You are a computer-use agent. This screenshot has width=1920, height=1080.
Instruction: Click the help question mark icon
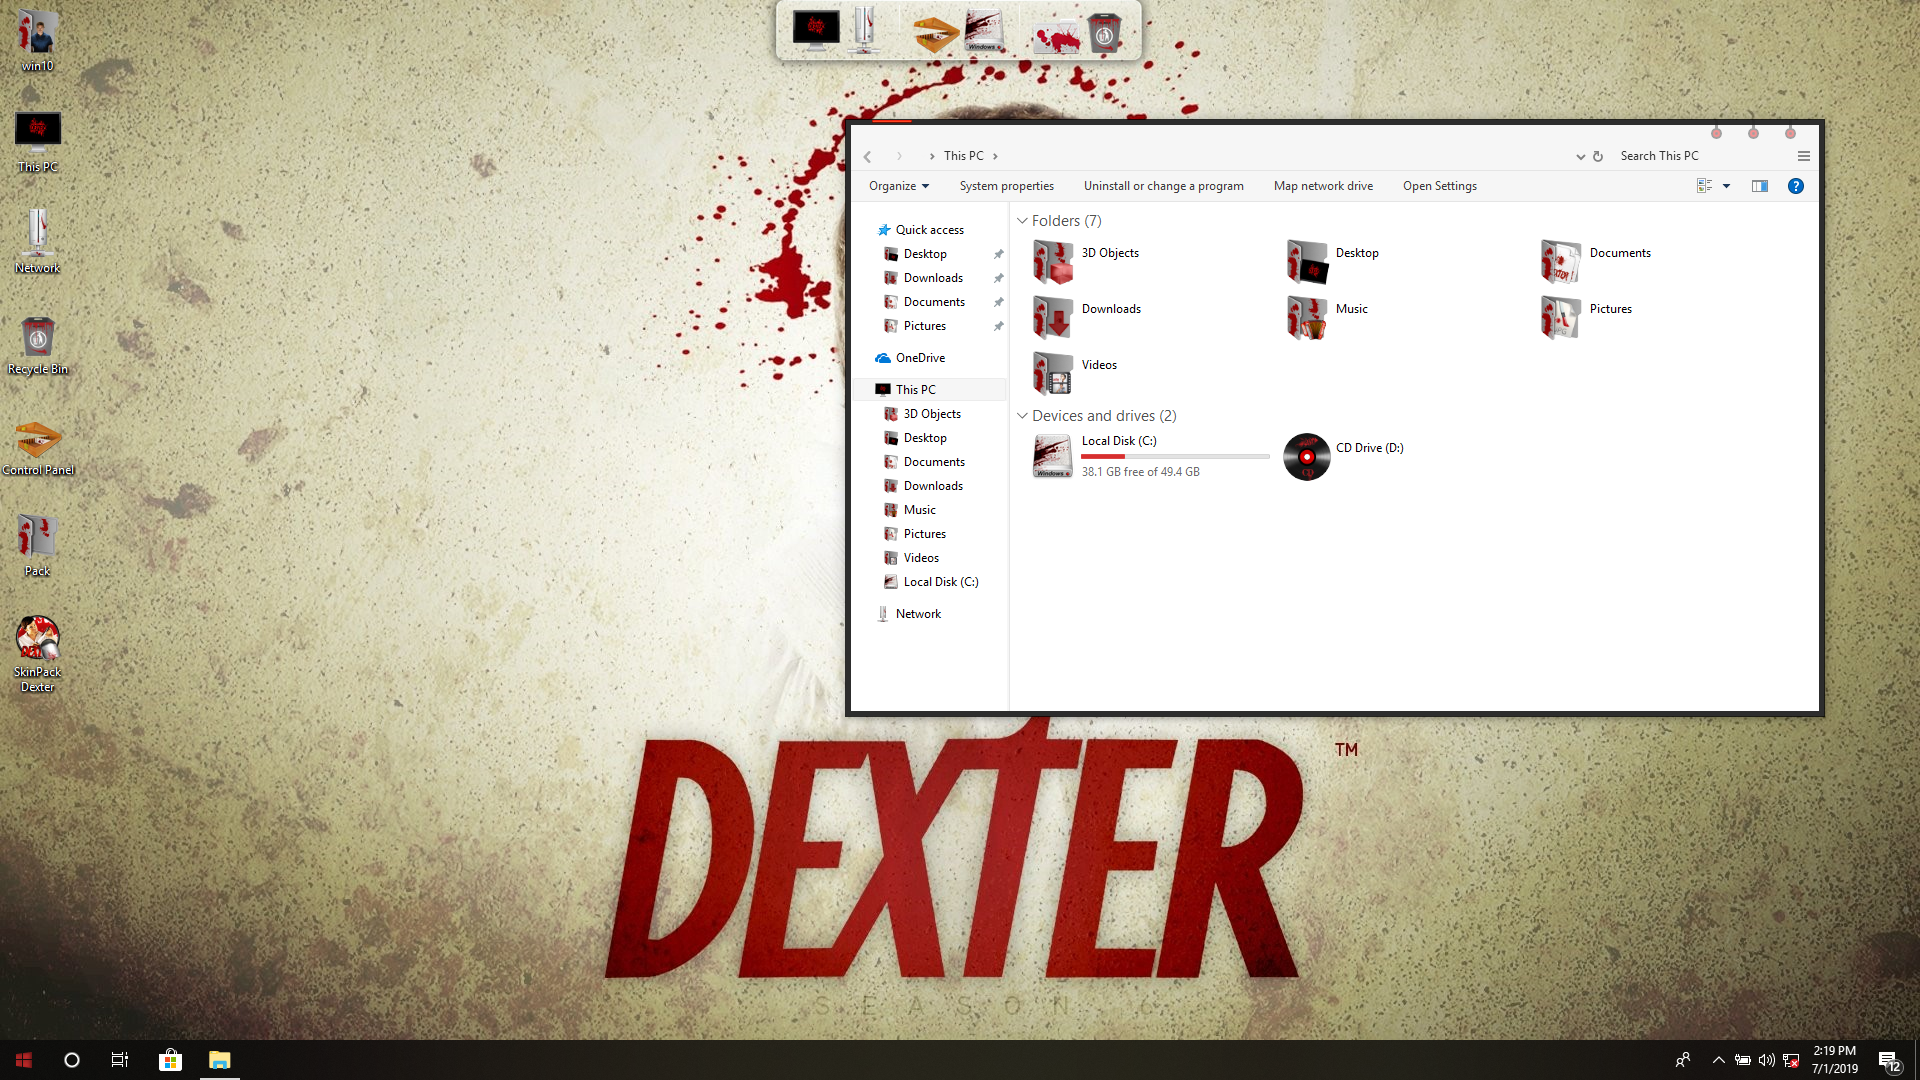pos(1795,186)
